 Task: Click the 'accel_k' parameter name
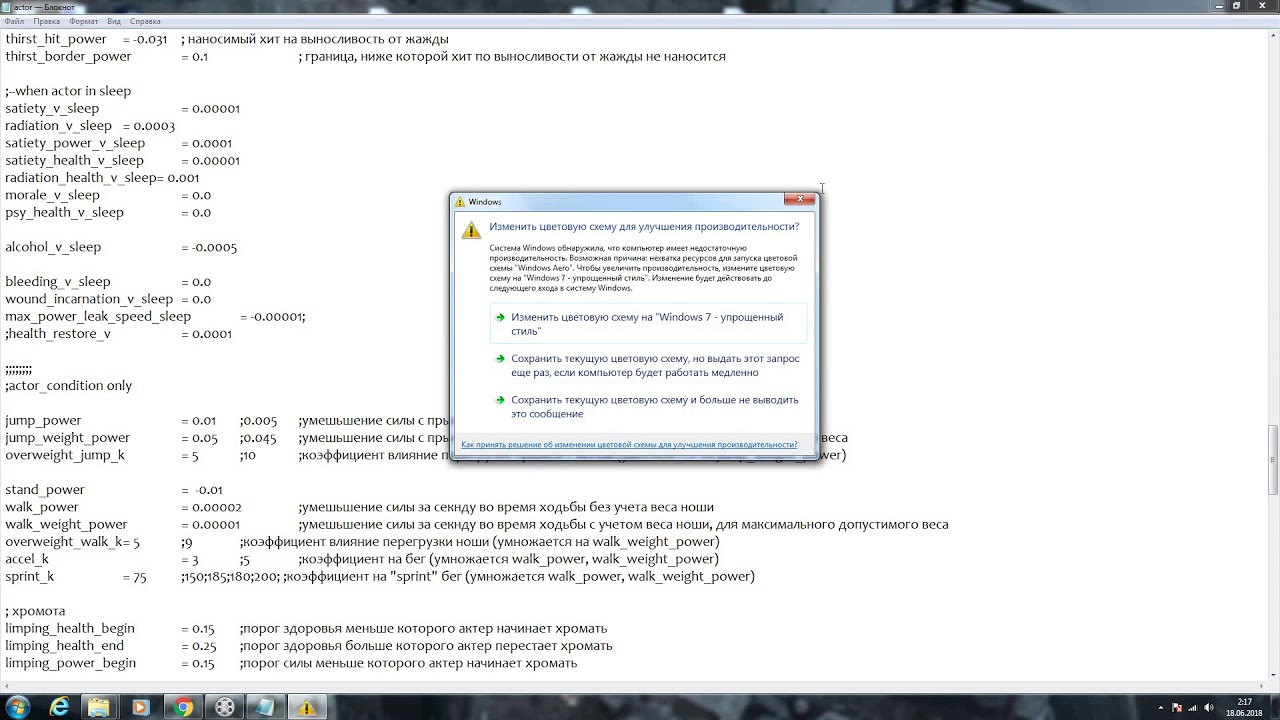click(x=27, y=559)
